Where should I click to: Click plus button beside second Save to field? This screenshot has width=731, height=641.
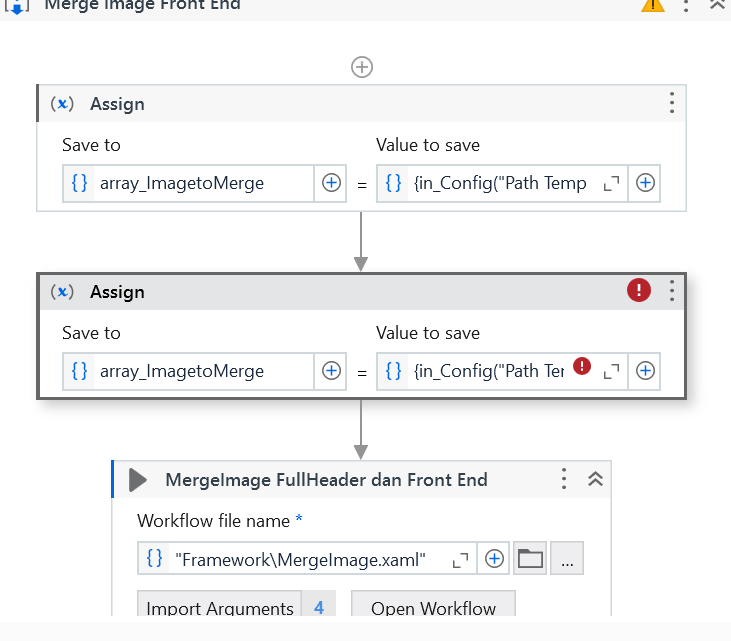click(331, 371)
